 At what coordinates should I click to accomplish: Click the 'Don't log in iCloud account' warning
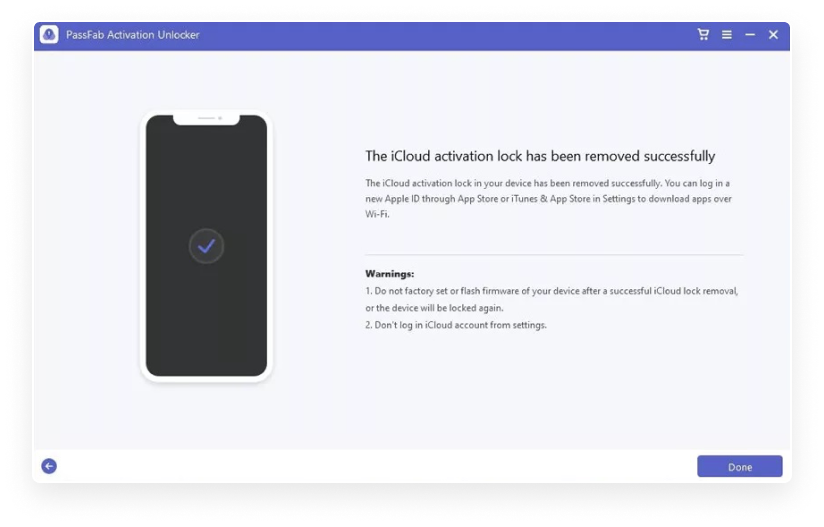click(x=456, y=325)
